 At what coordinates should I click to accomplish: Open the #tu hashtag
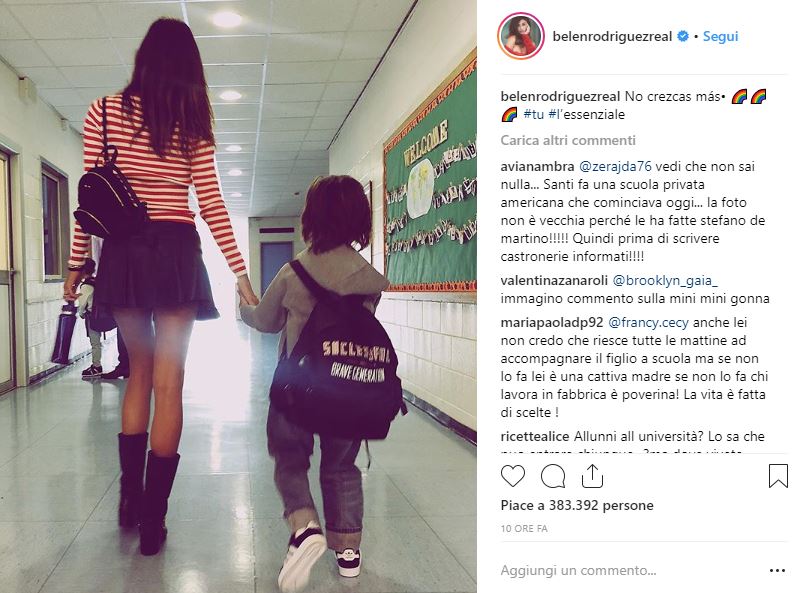533,115
